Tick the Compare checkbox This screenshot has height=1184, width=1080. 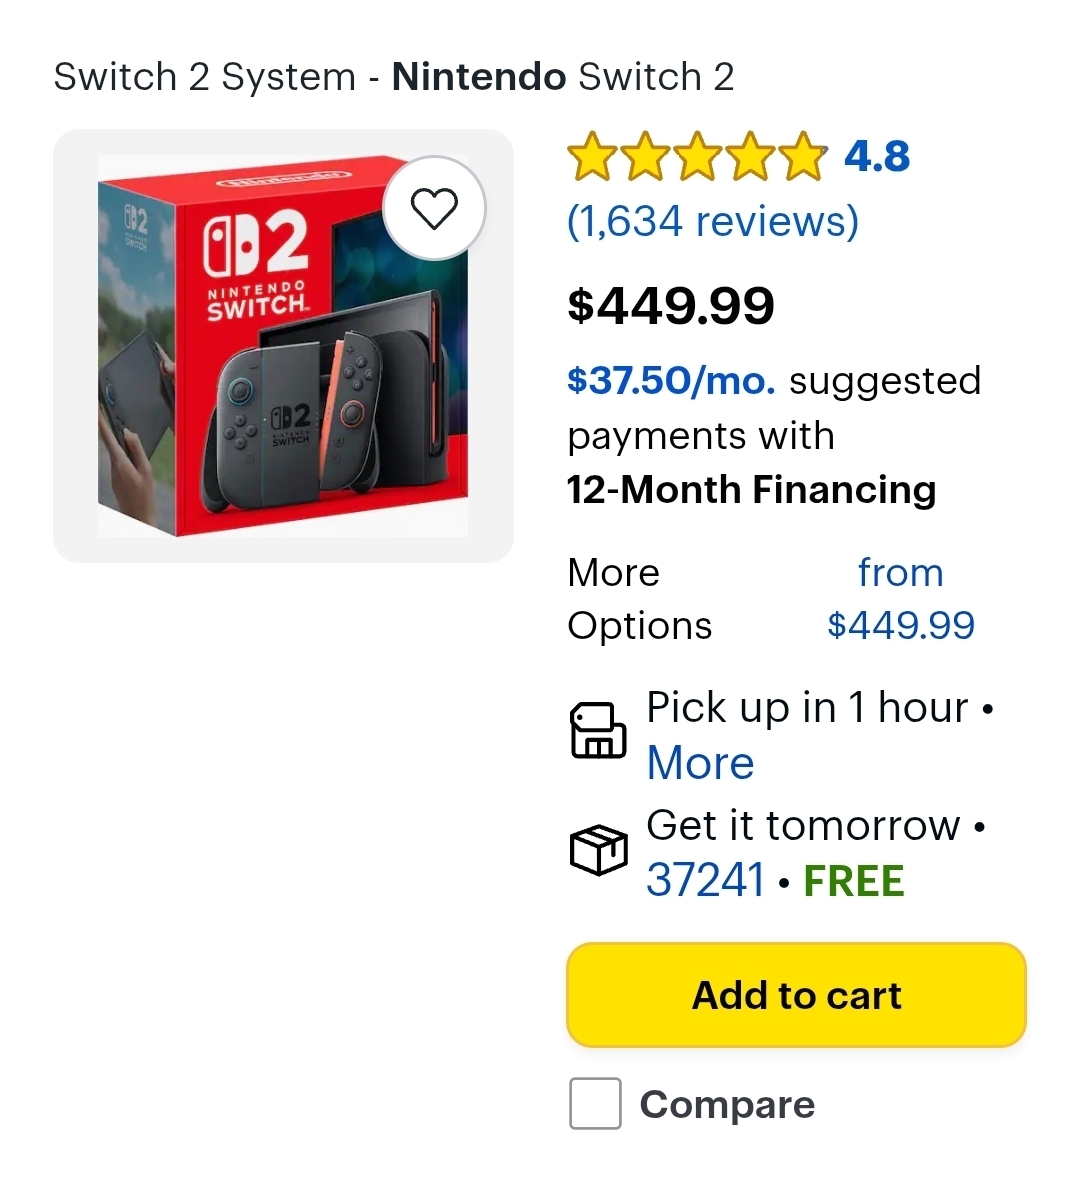(x=595, y=1103)
